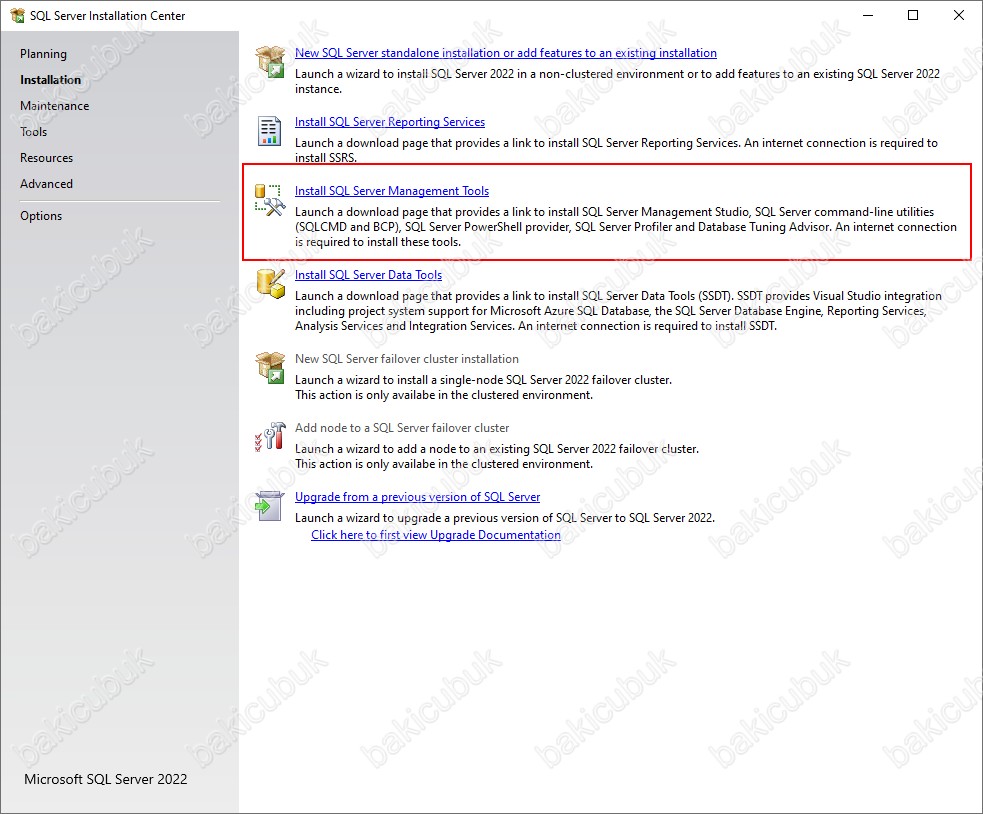Launch New SQL Server standalone installation link
The image size is (983, 814).
coord(506,53)
